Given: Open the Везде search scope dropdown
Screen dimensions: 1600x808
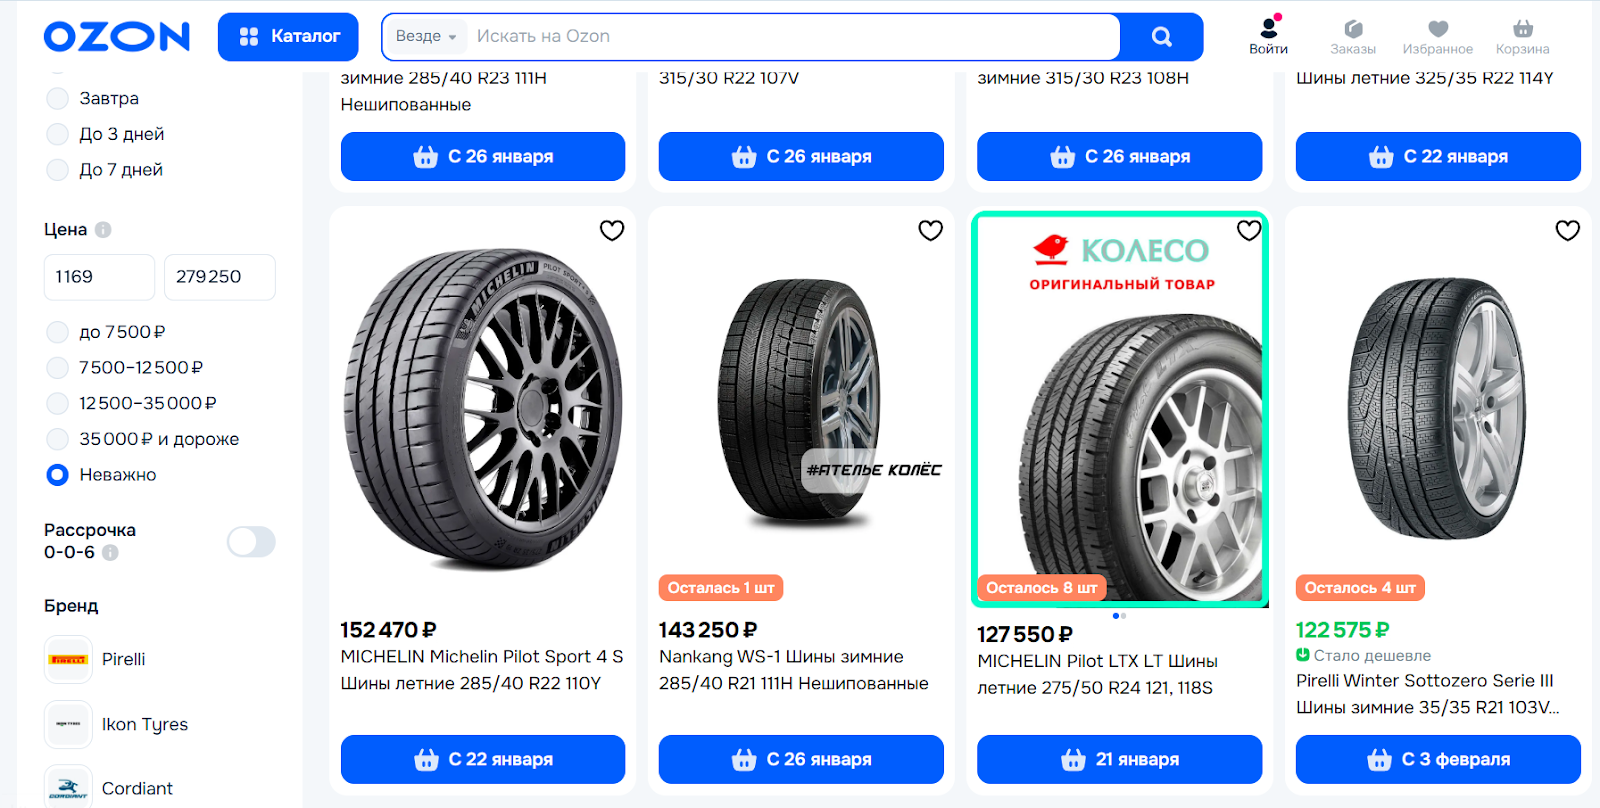Looking at the screenshot, I should click(425, 37).
